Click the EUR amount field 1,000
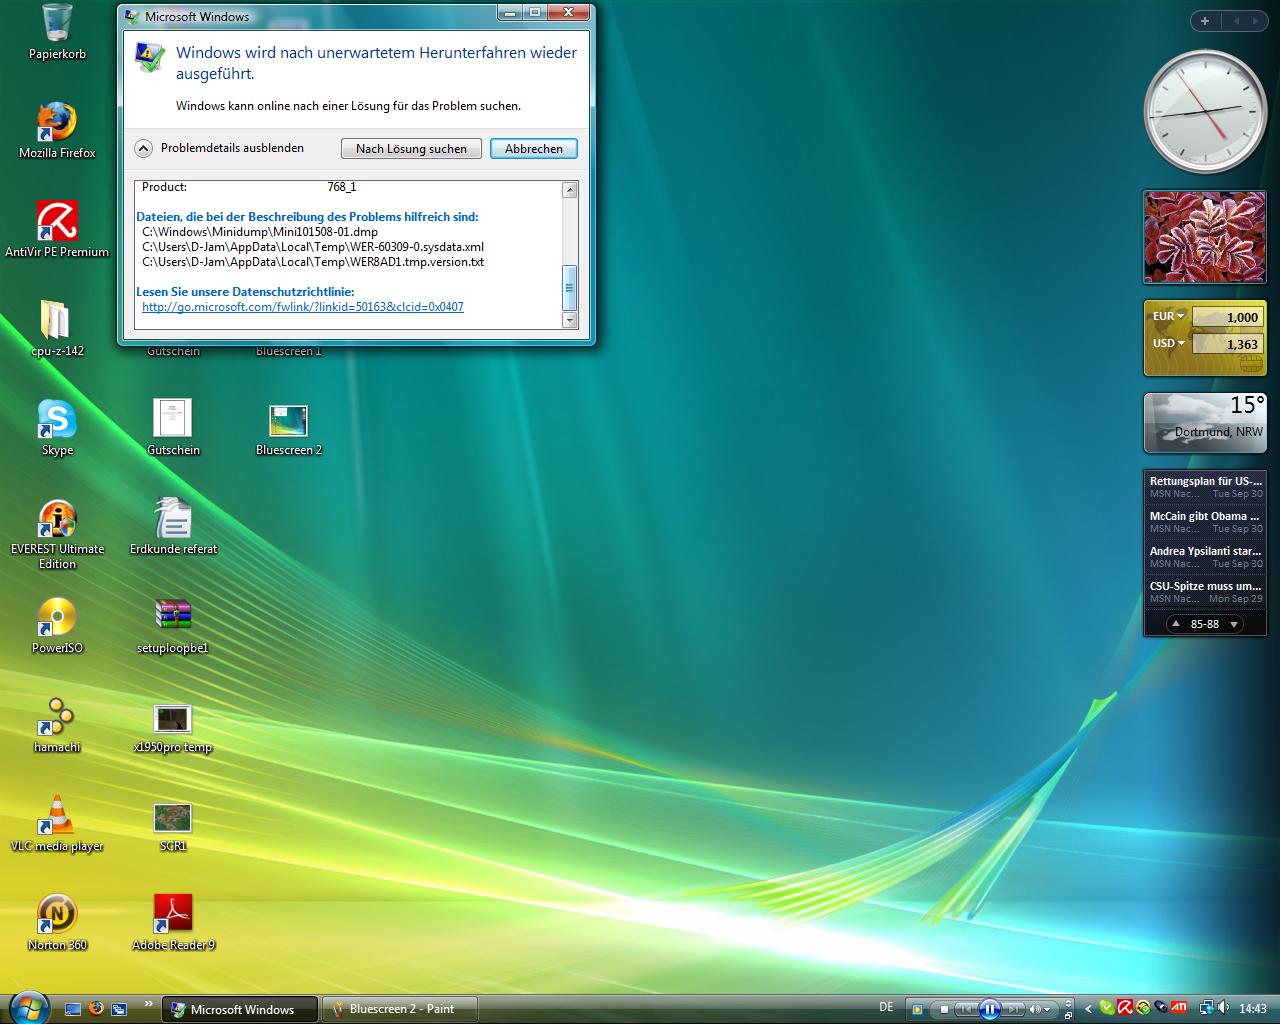Image resolution: width=1280 pixels, height=1024 pixels. coord(1228,317)
